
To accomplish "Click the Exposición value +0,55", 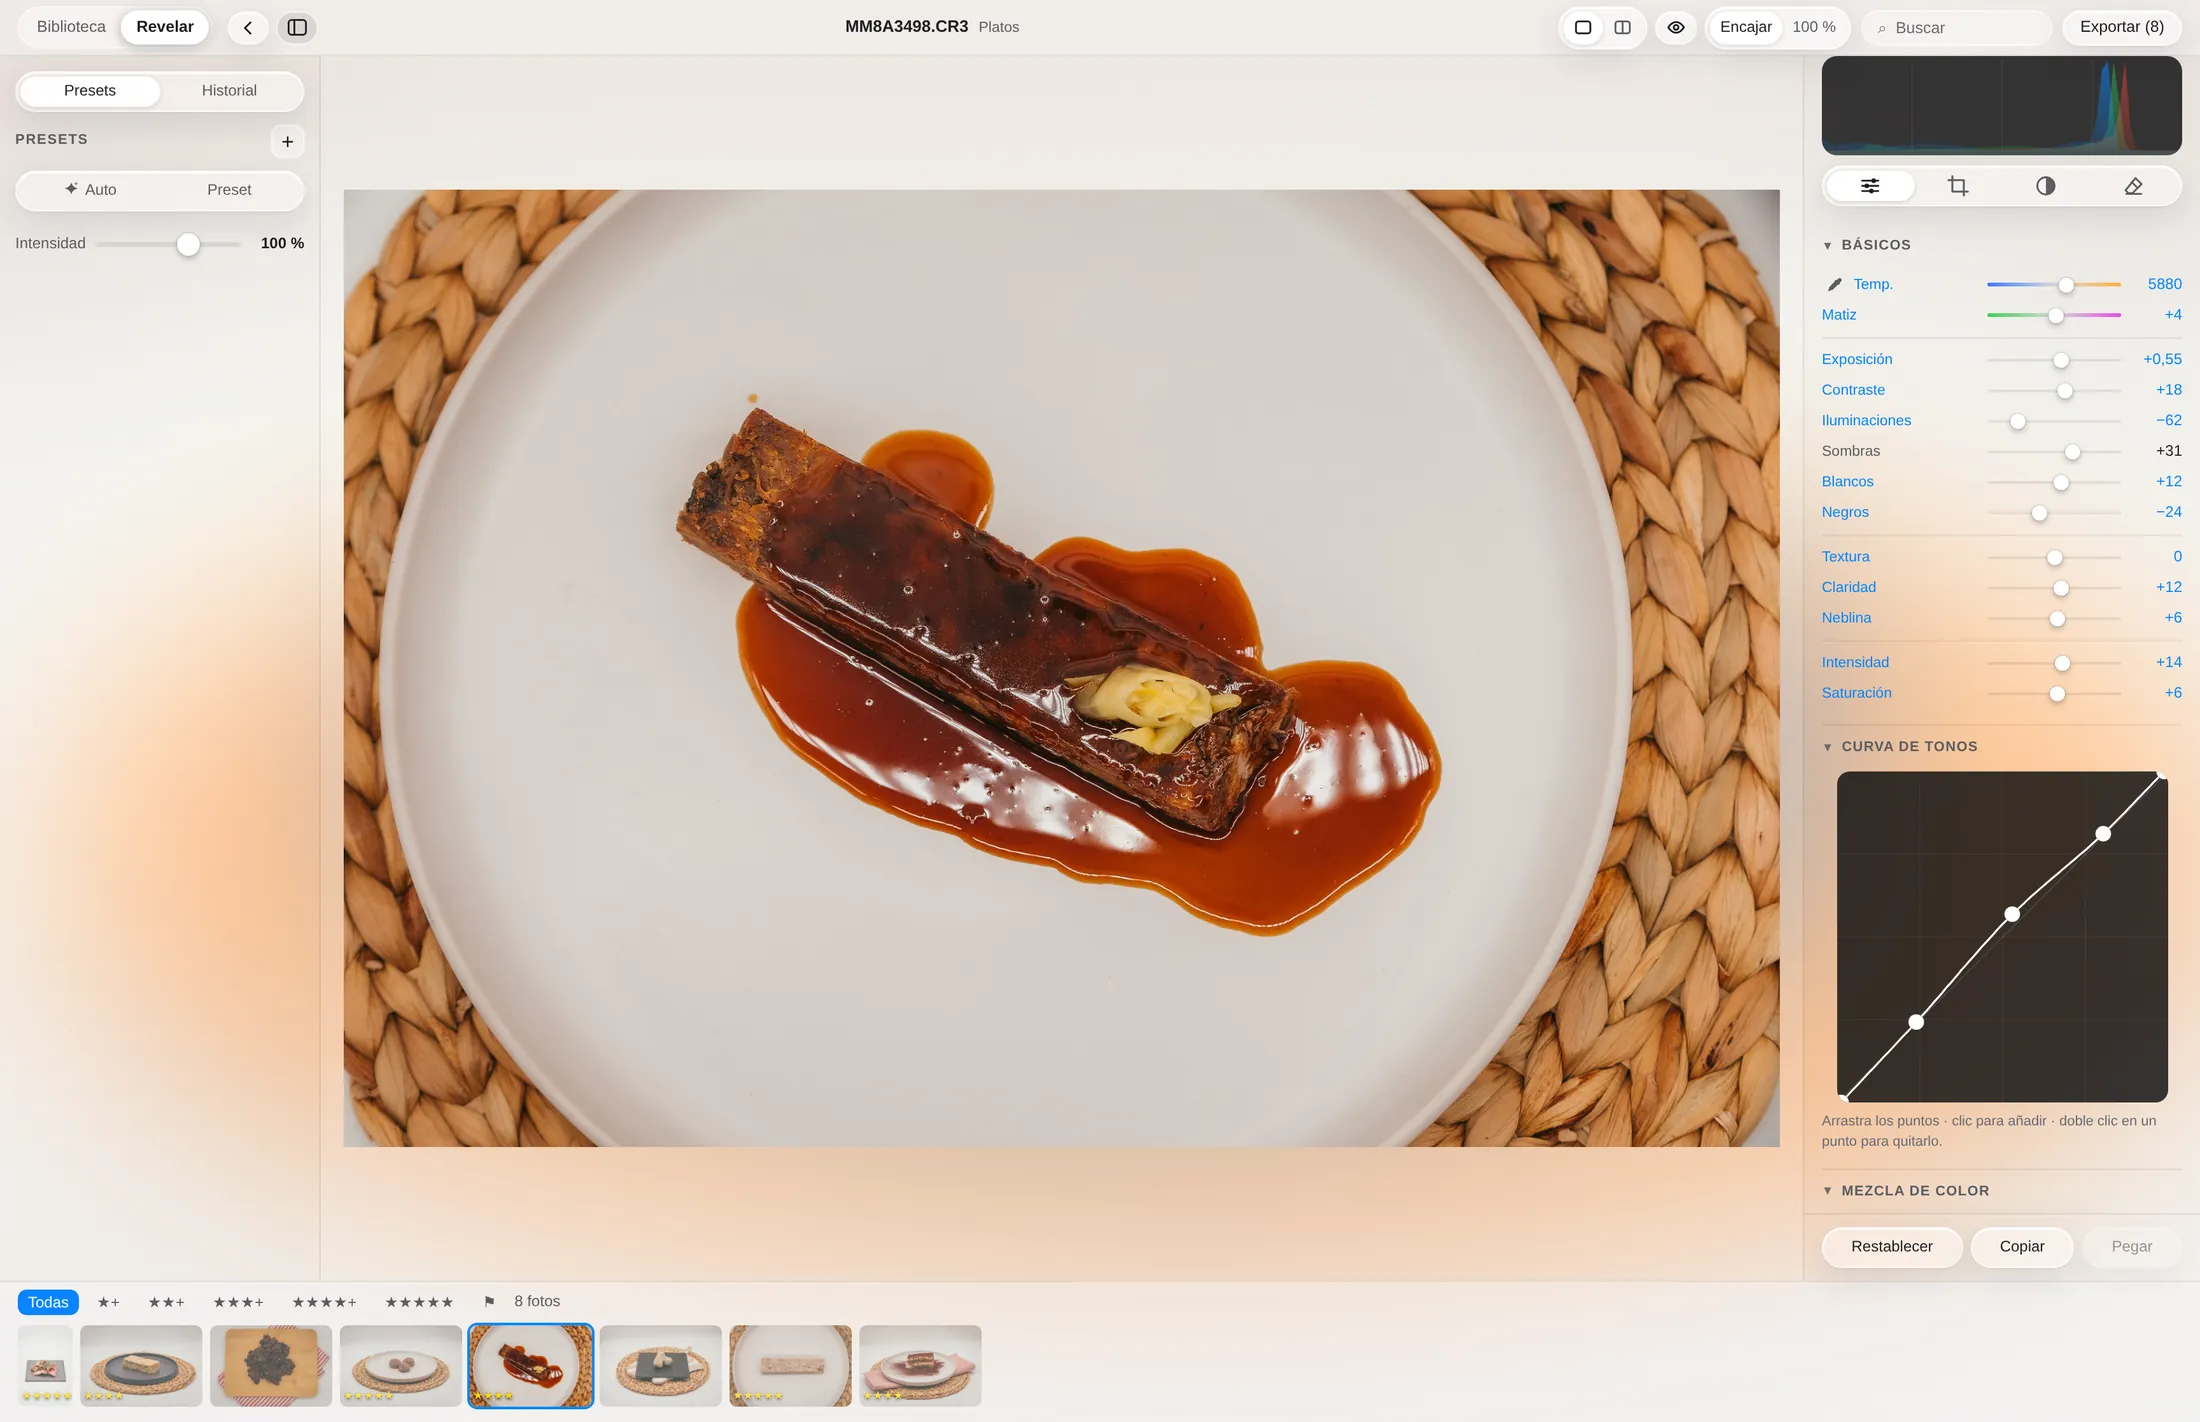I will pos(2162,359).
